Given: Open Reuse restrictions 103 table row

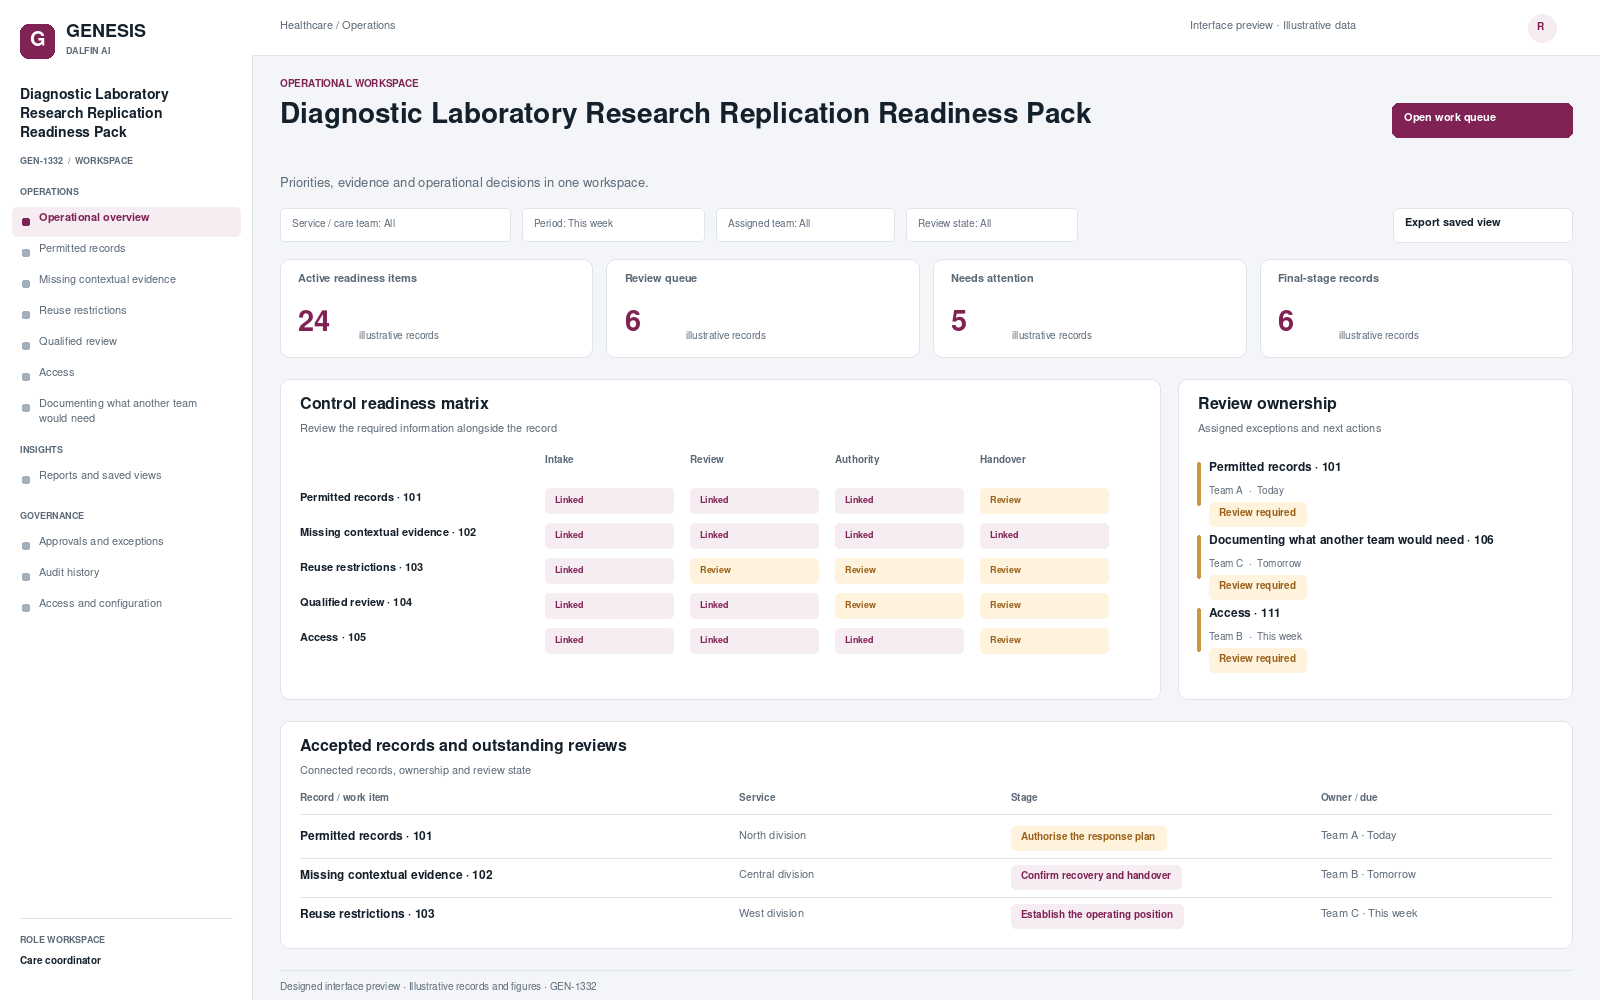Looking at the screenshot, I should 926,915.
